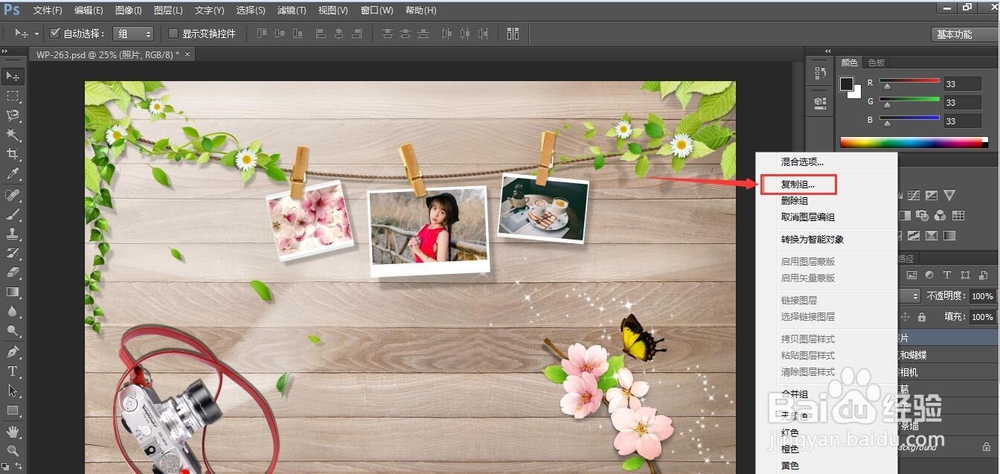The width and height of the screenshot is (1000, 474).
Task: Select the Move tool in the toolbox
Action: (x=13, y=77)
